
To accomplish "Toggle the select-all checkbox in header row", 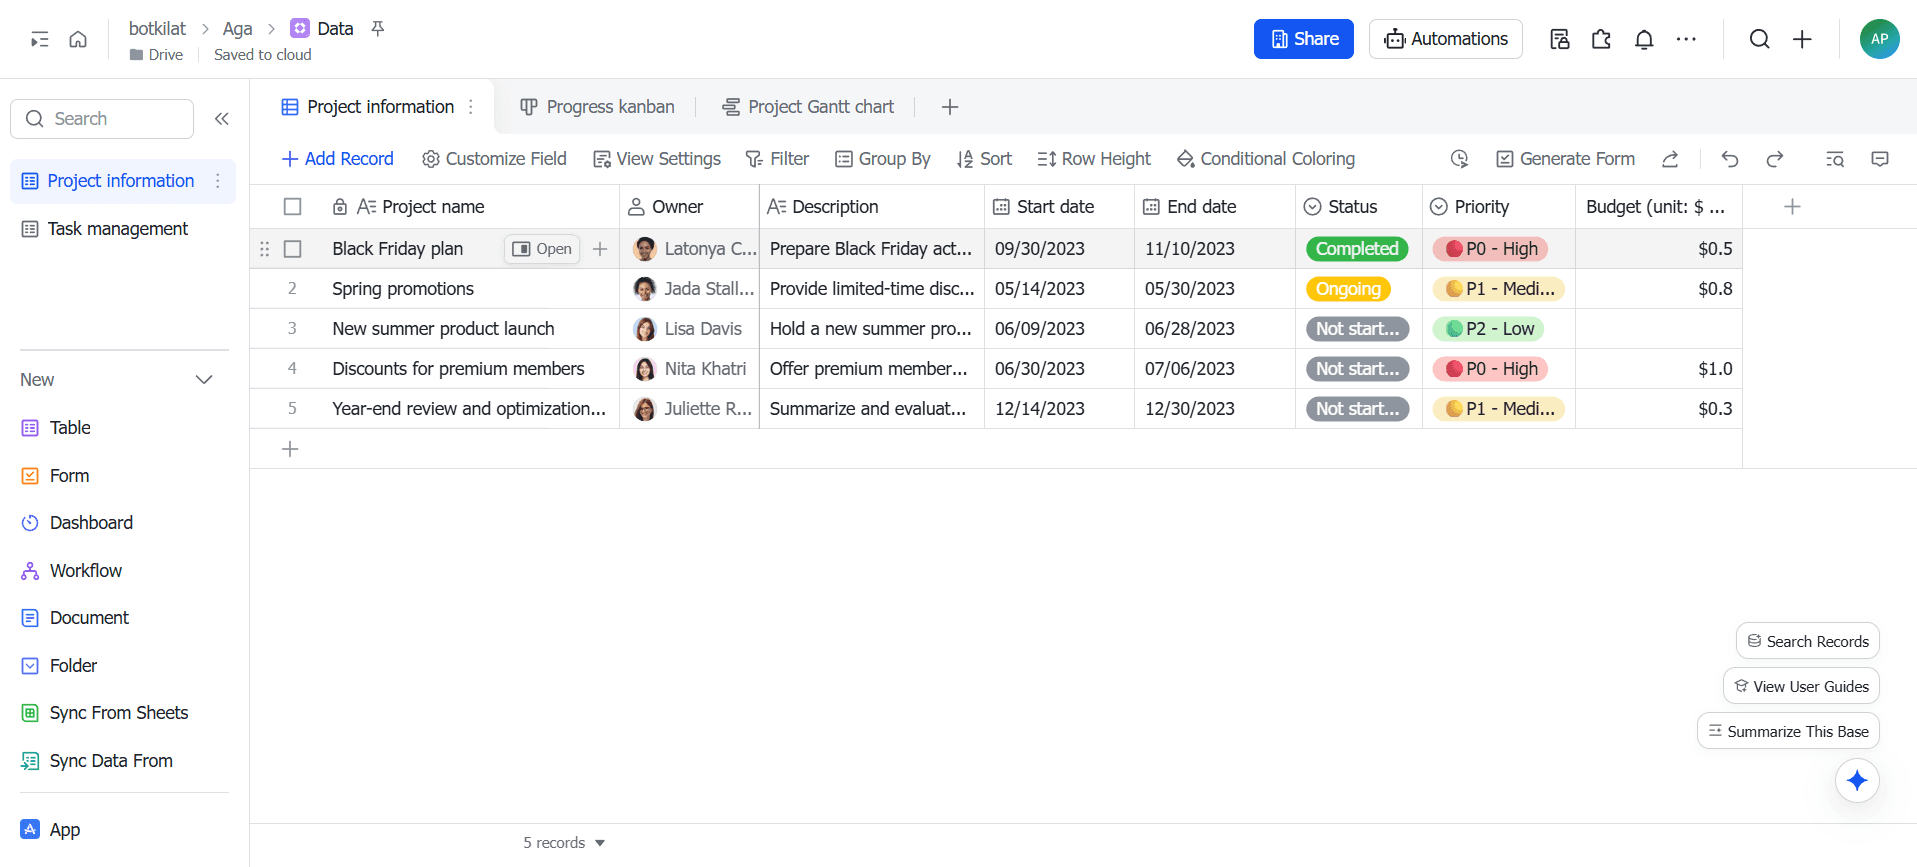I will point(293,207).
